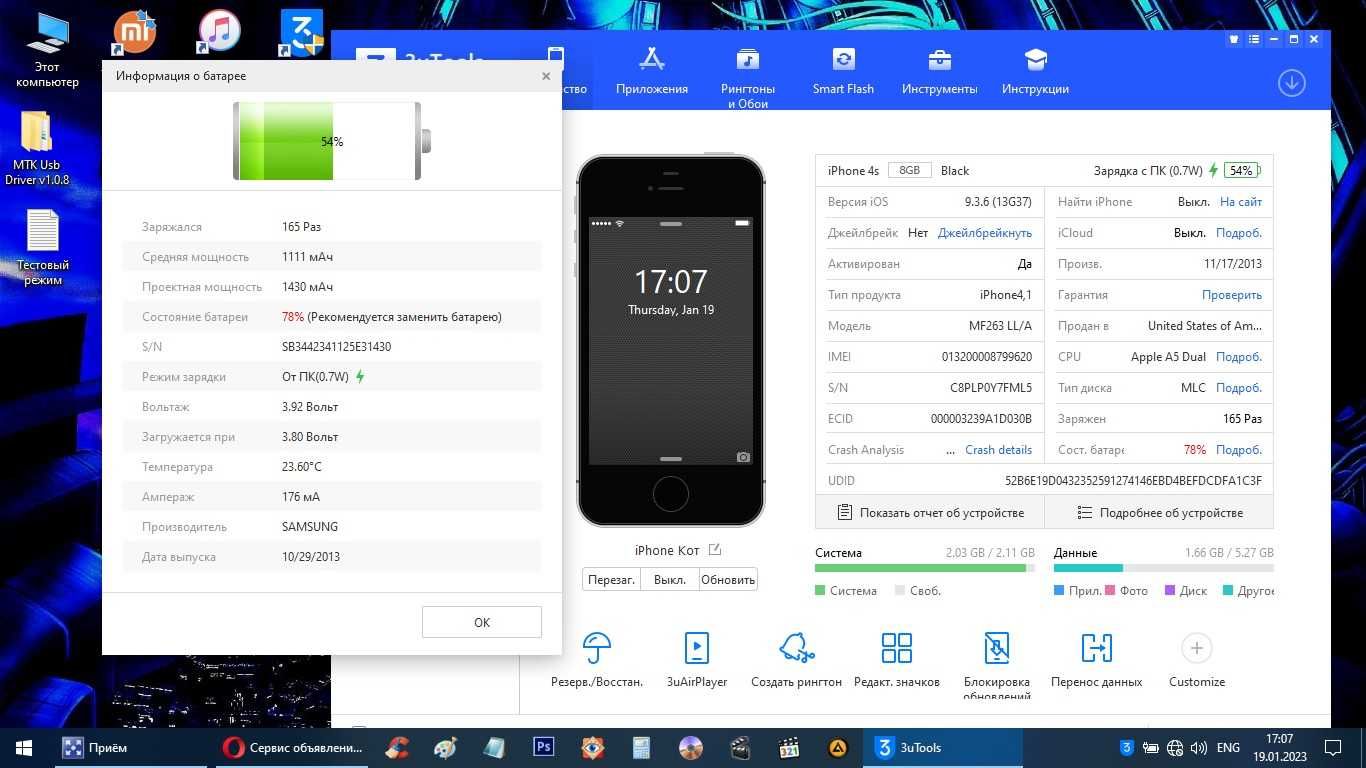Open the Редакт. значков icon
The image size is (1366, 768).
897,648
